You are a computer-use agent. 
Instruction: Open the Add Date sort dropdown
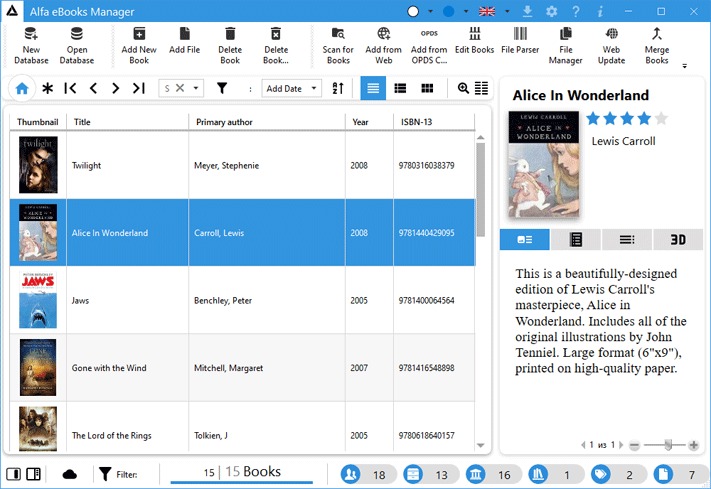tap(292, 88)
